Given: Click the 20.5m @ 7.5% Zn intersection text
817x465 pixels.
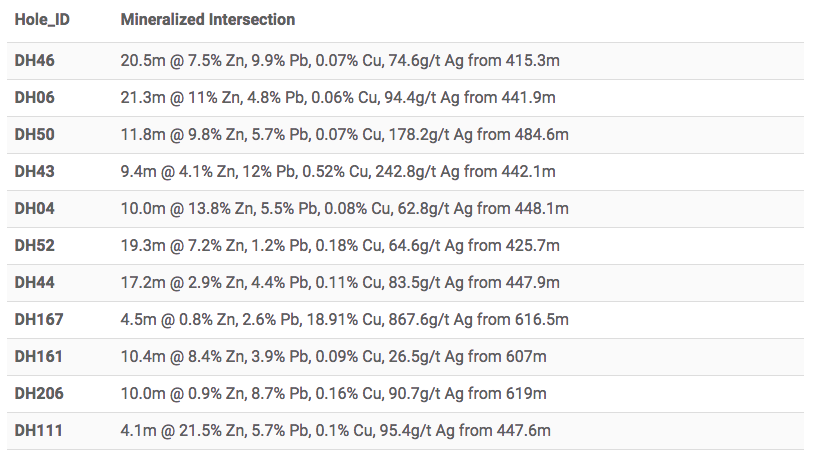Looking at the screenshot, I should pos(340,61).
